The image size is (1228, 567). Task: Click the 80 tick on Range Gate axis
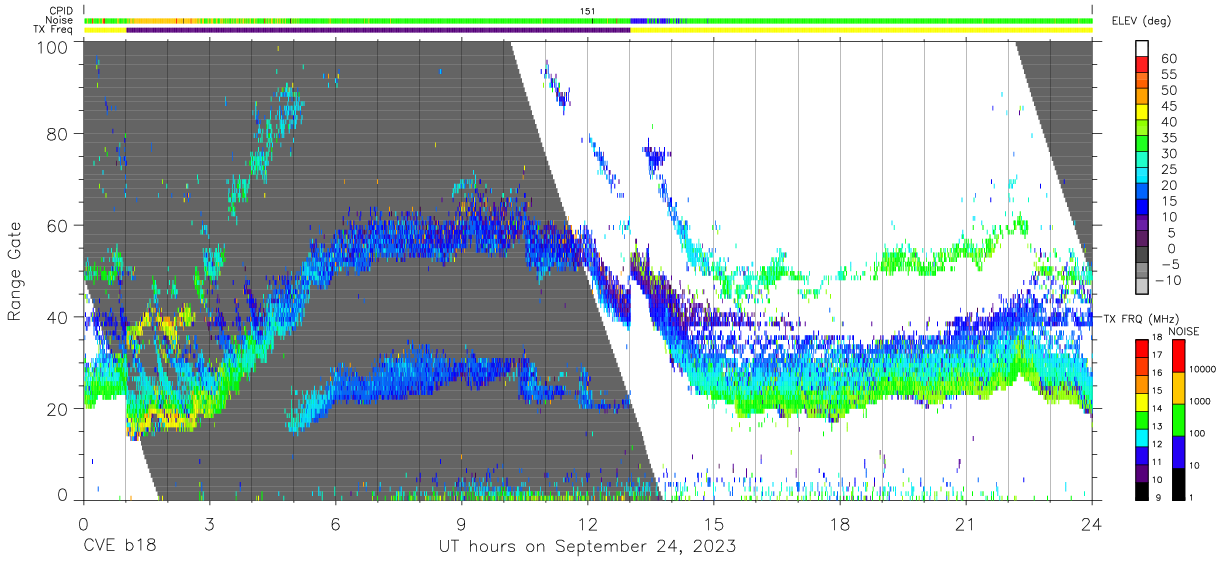58,135
